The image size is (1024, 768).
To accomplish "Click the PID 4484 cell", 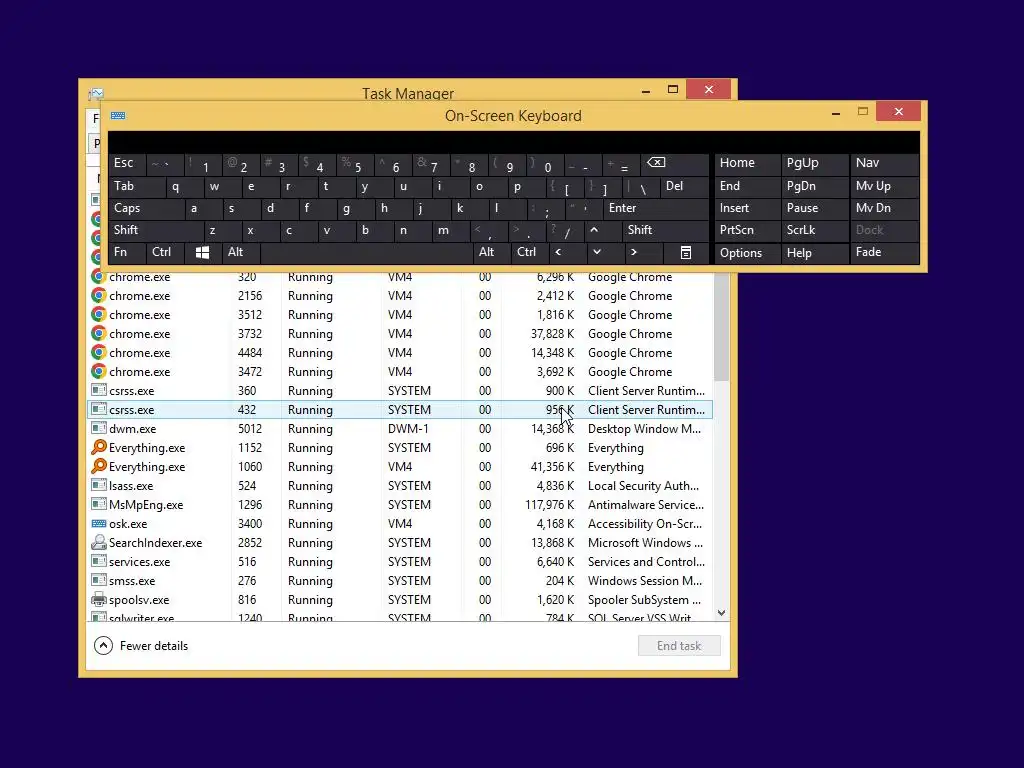I will pos(250,353).
